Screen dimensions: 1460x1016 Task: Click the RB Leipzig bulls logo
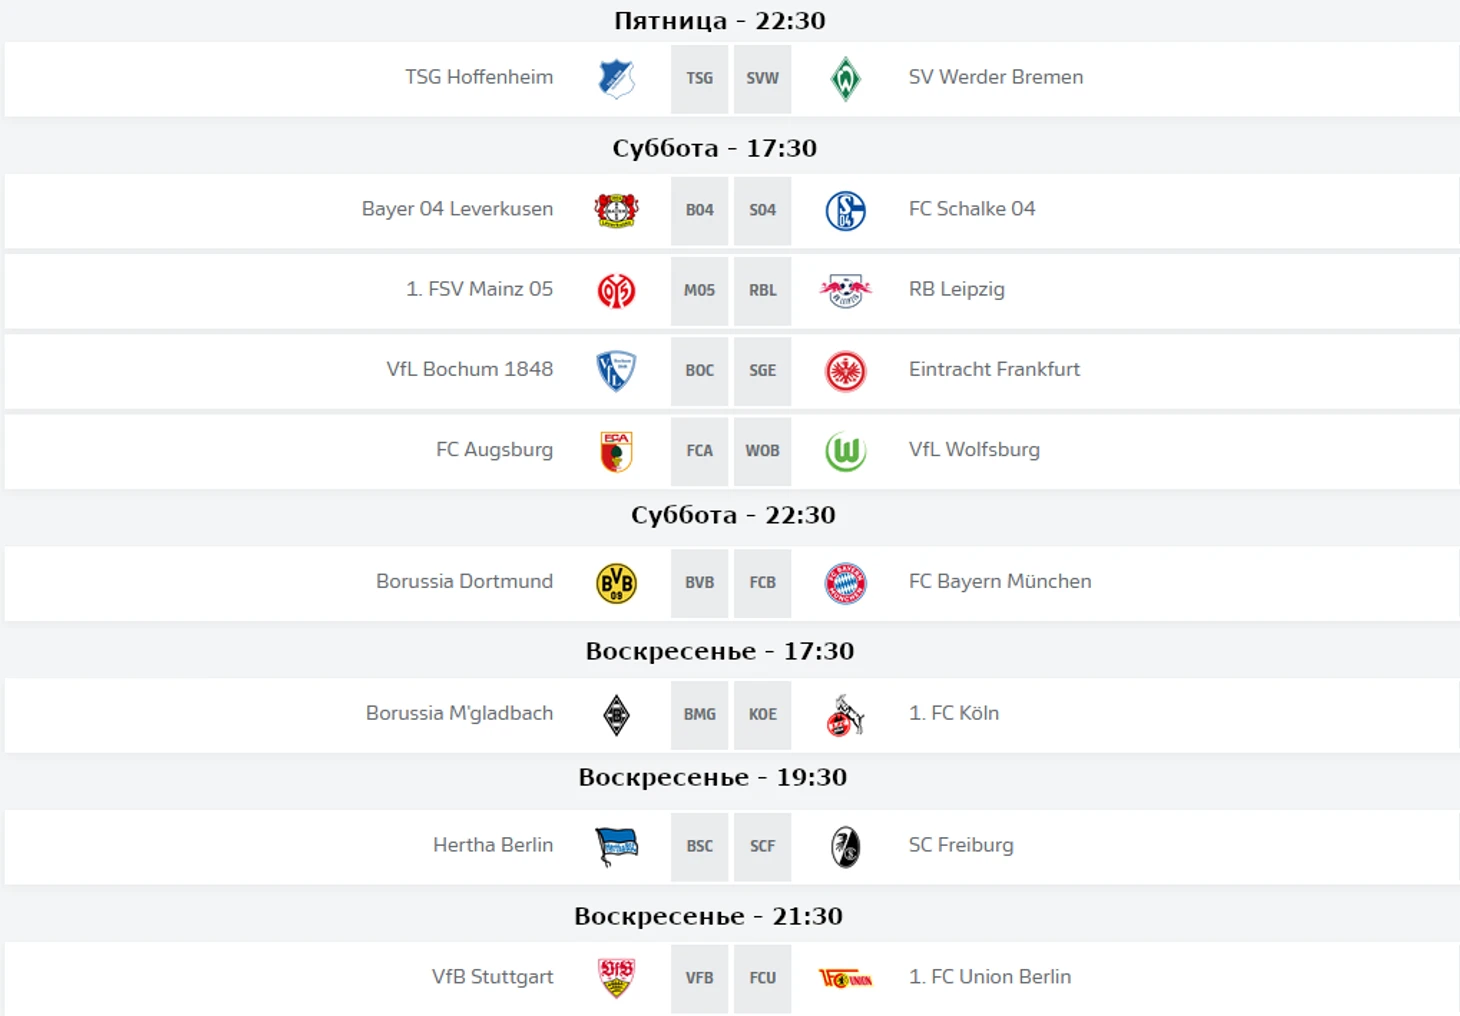pos(845,291)
